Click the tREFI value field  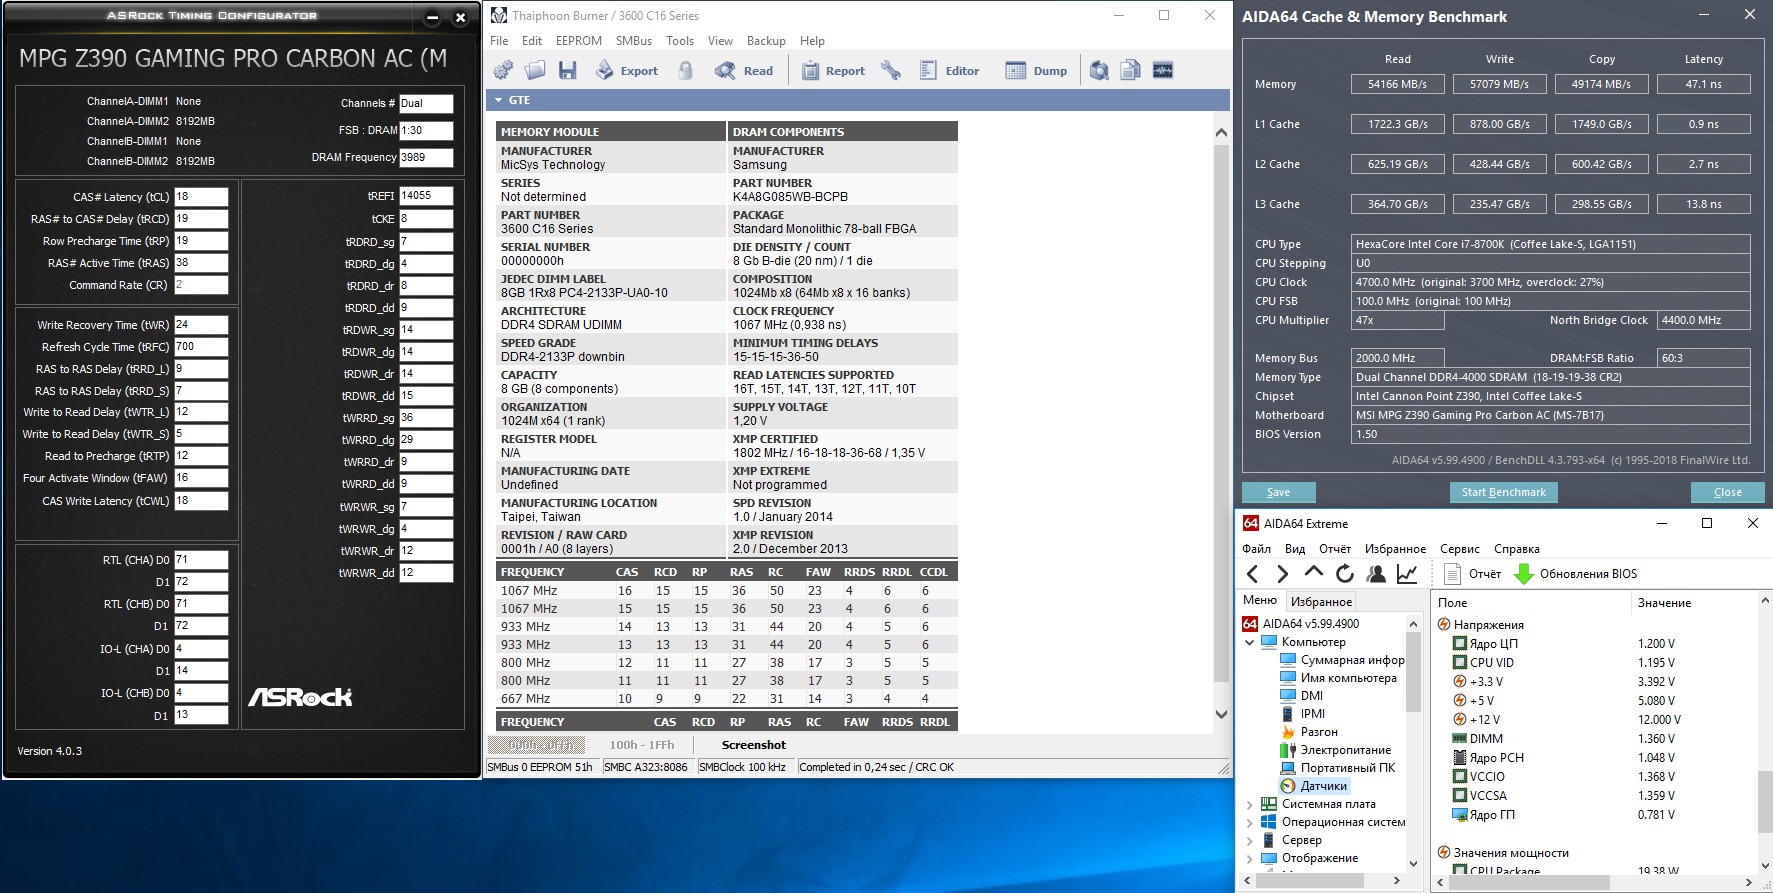(426, 196)
